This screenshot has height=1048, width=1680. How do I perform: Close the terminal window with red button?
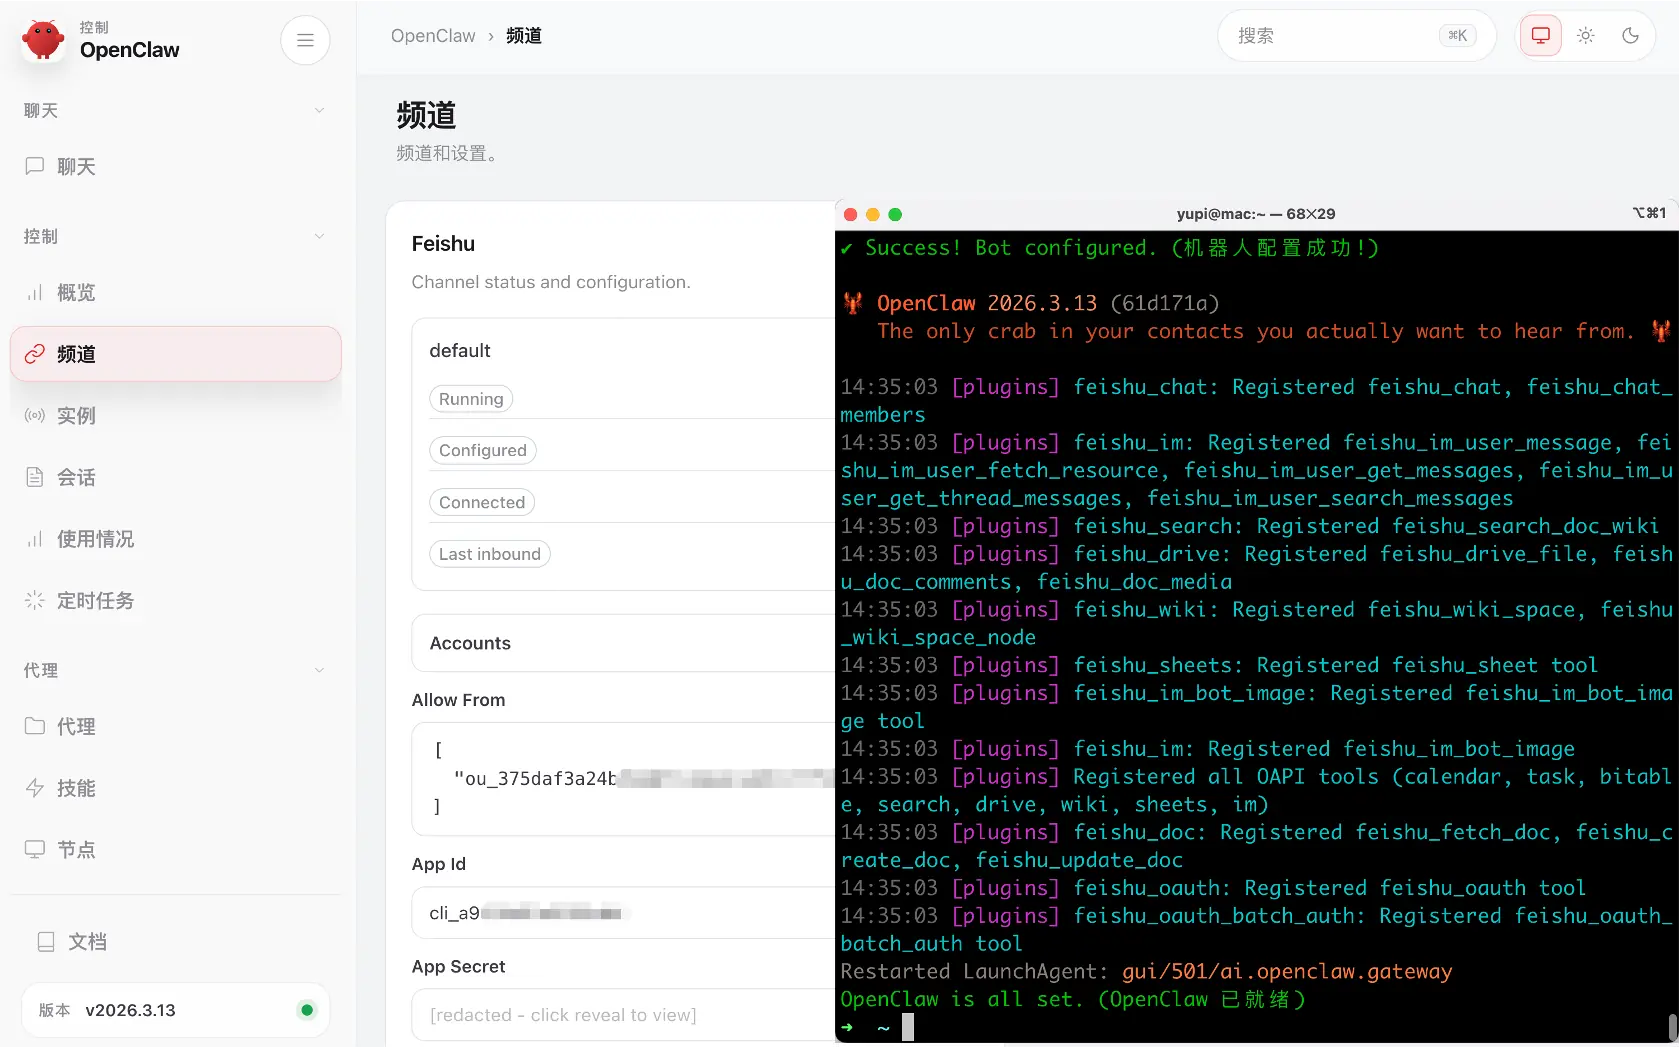[851, 214]
